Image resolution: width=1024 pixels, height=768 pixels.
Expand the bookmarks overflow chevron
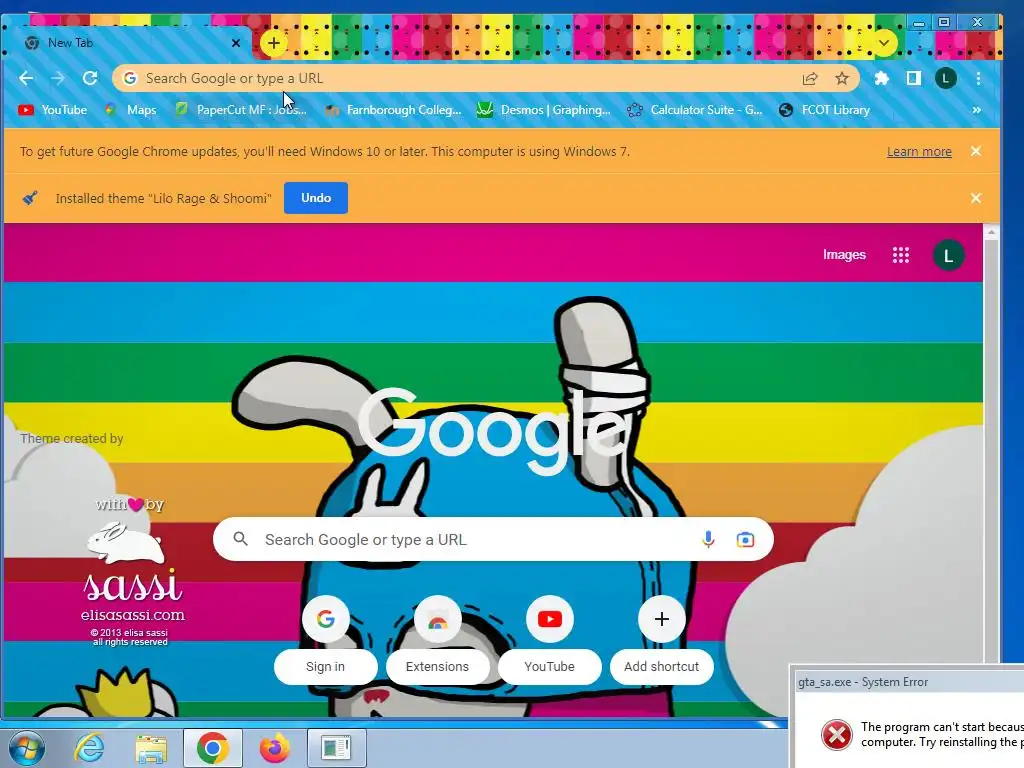pos(976,110)
